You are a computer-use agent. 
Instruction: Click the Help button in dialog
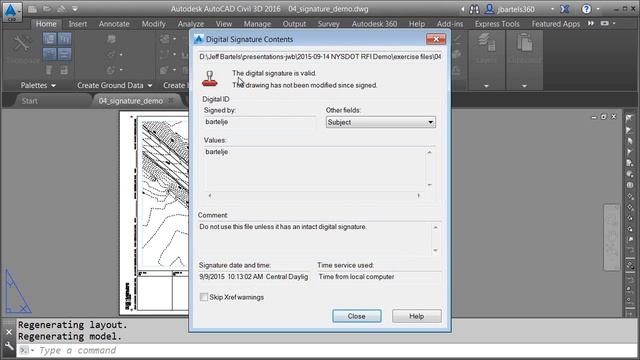pyautogui.click(x=417, y=316)
